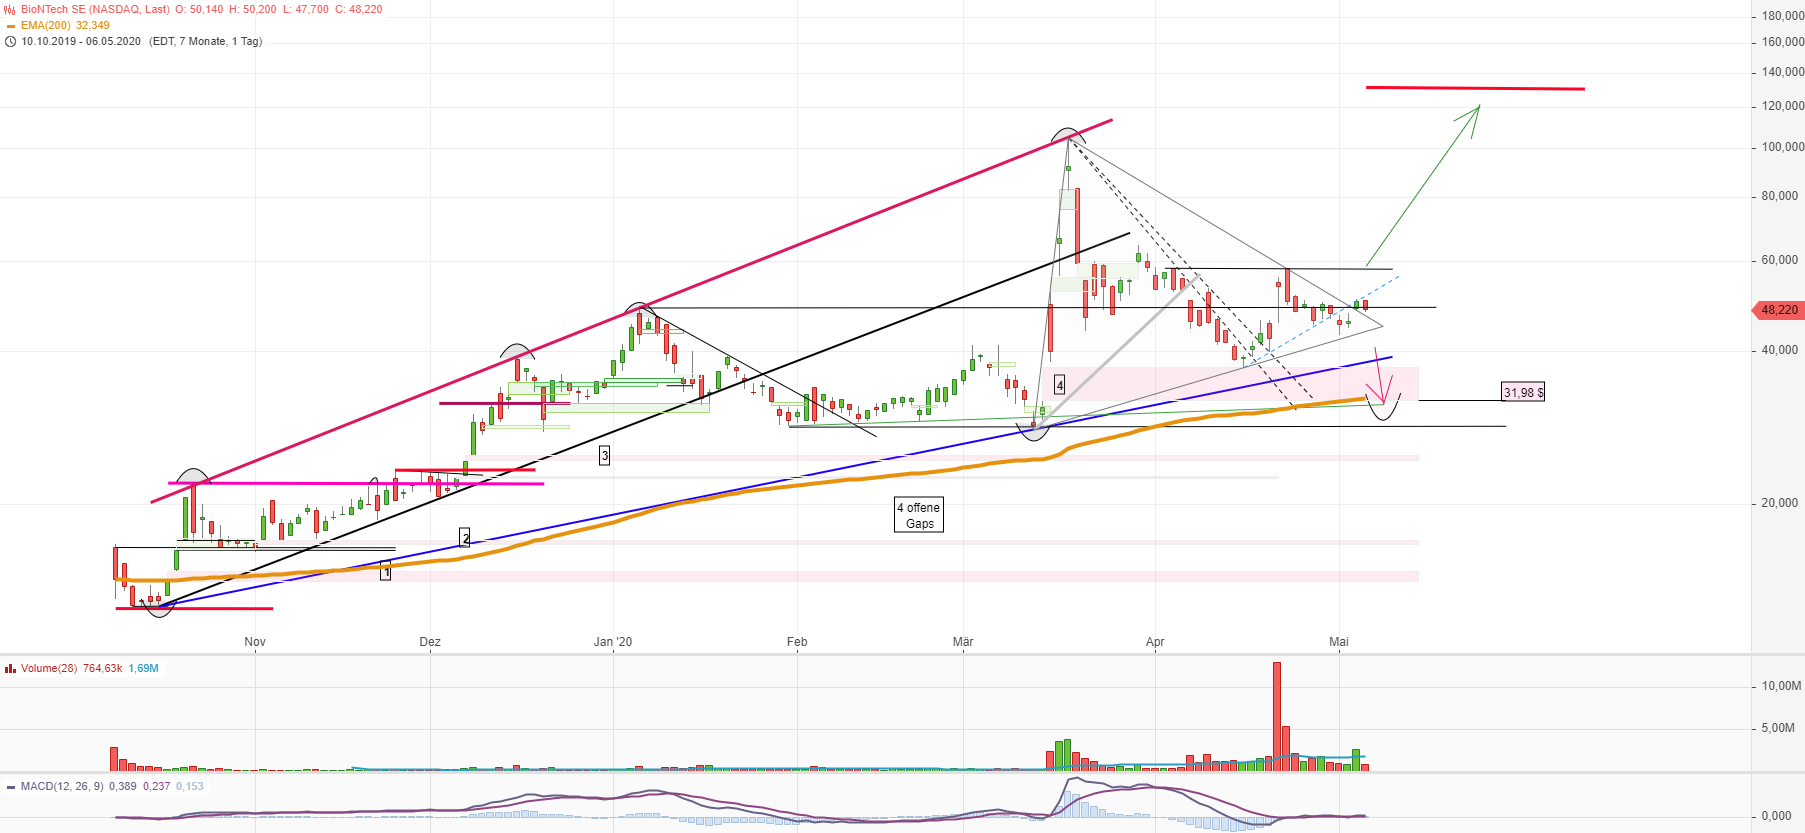Click the high value H: 50,200
This screenshot has height=833, width=1805.
(x=253, y=9)
